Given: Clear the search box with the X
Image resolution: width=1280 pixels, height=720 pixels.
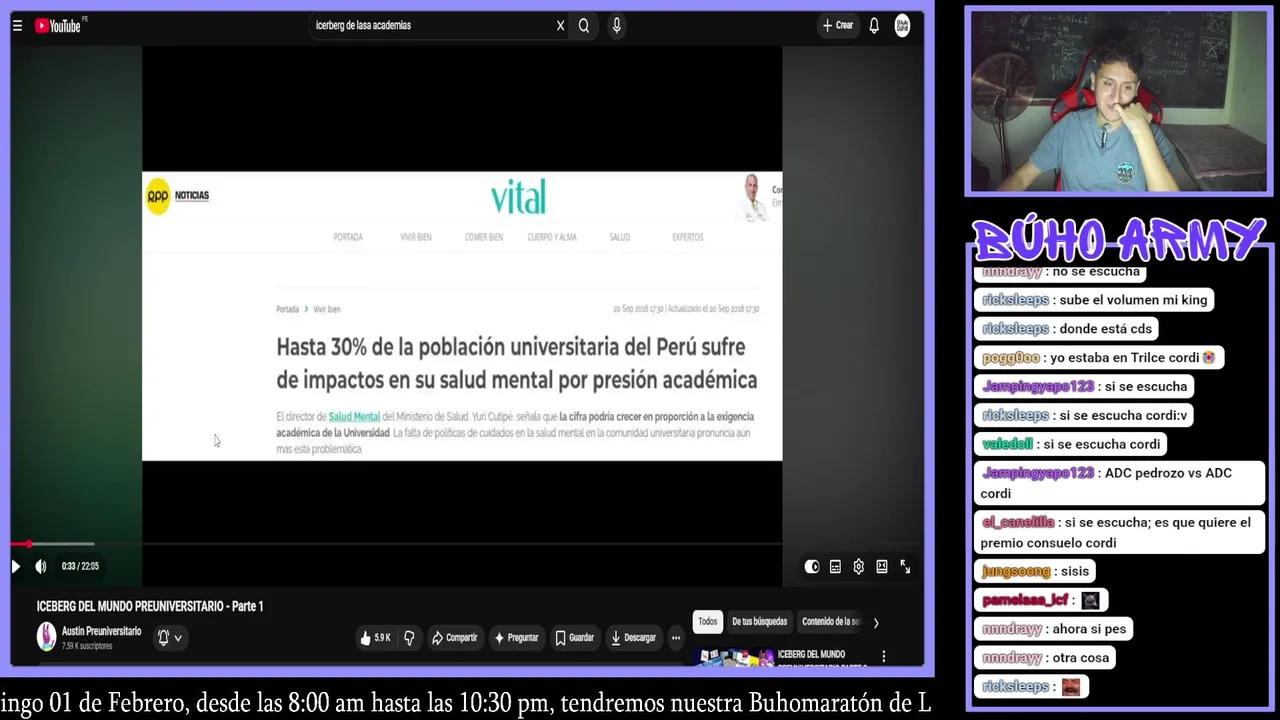Looking at the screenshot, I should (560, 26).
